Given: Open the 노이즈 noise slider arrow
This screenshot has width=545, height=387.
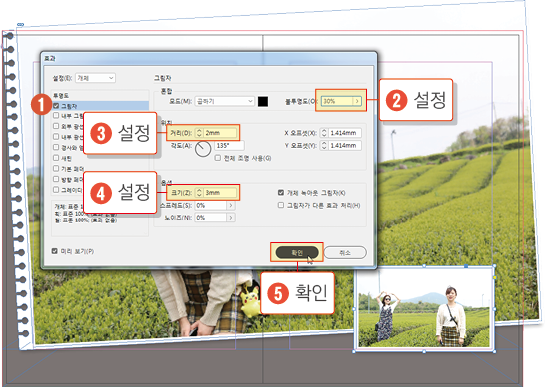Looking at the screenshot, I should [231, 218].
